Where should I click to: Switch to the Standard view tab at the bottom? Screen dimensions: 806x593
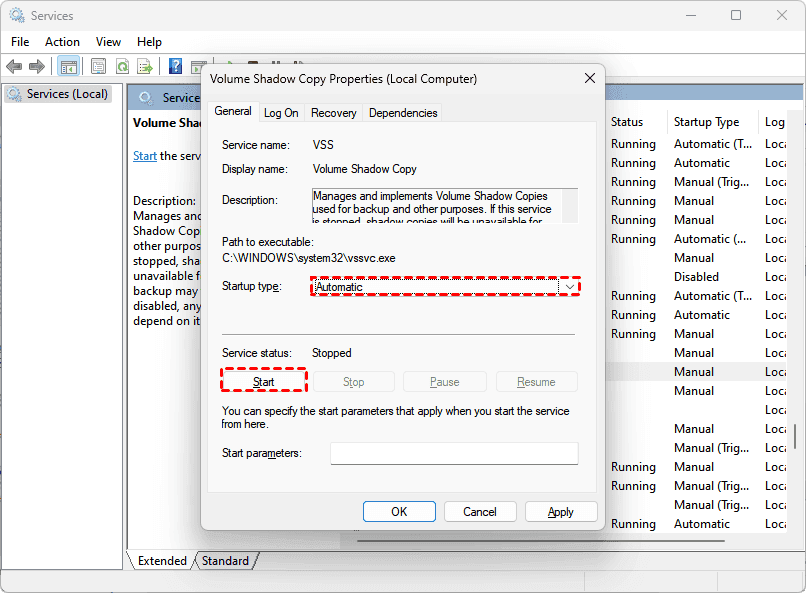[x=225, y=561]
